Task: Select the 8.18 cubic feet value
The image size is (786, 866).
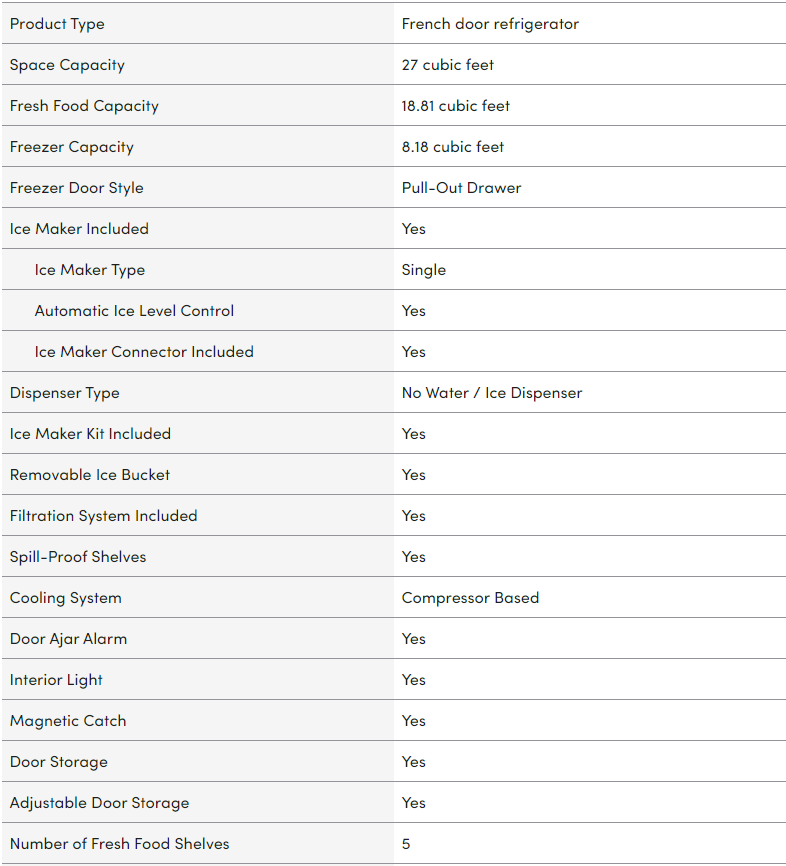Action: click(453, 147)
